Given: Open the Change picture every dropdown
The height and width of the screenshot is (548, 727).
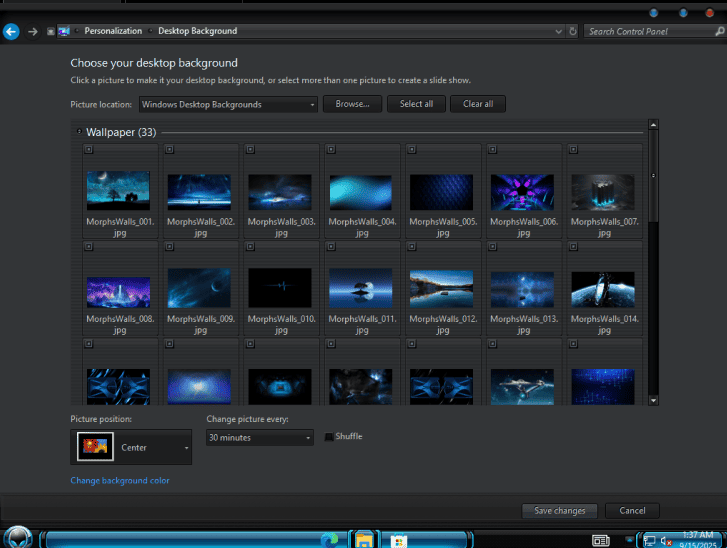Looking at the screenshot, I should tap(260, 438).
